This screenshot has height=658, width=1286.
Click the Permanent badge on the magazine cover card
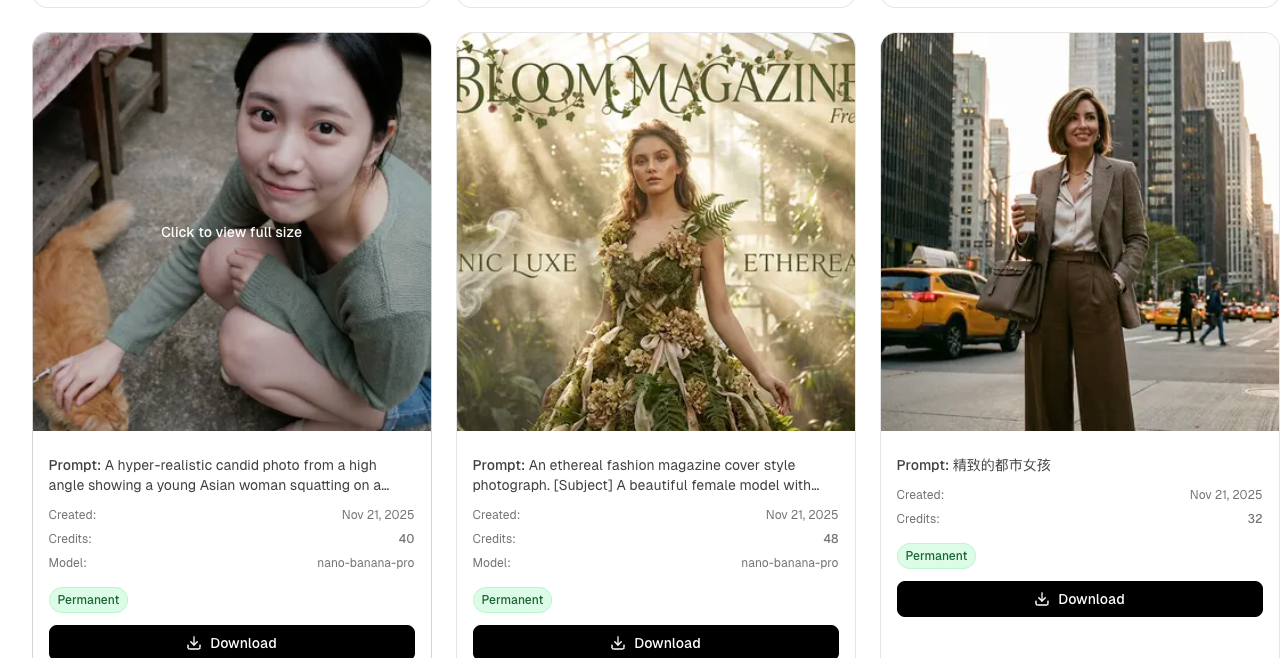pyautogui.click(x=512, y=600)
